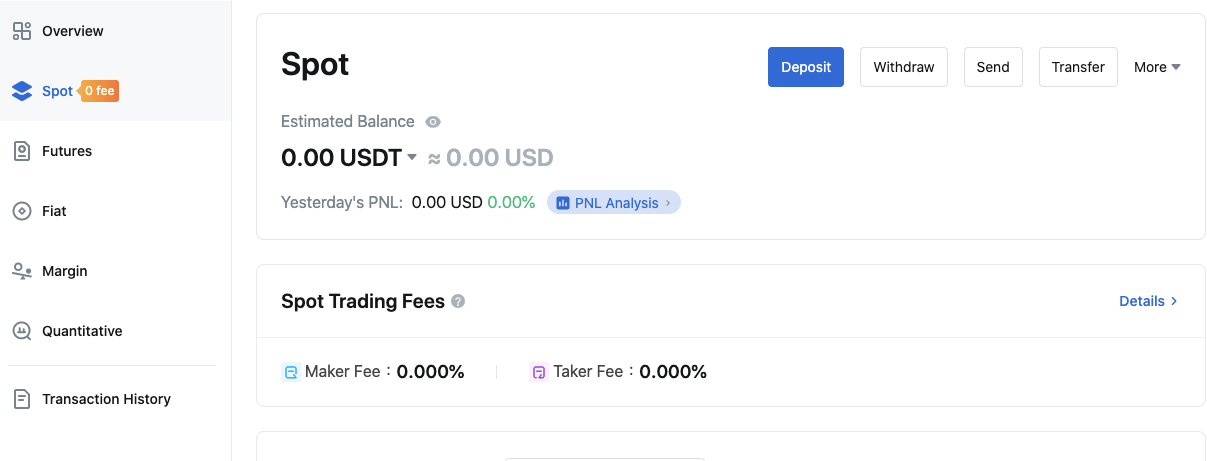Click the Spot layers icon
Image resolution: width=1207 pixels, height=461 pixels.
[22, 91]
